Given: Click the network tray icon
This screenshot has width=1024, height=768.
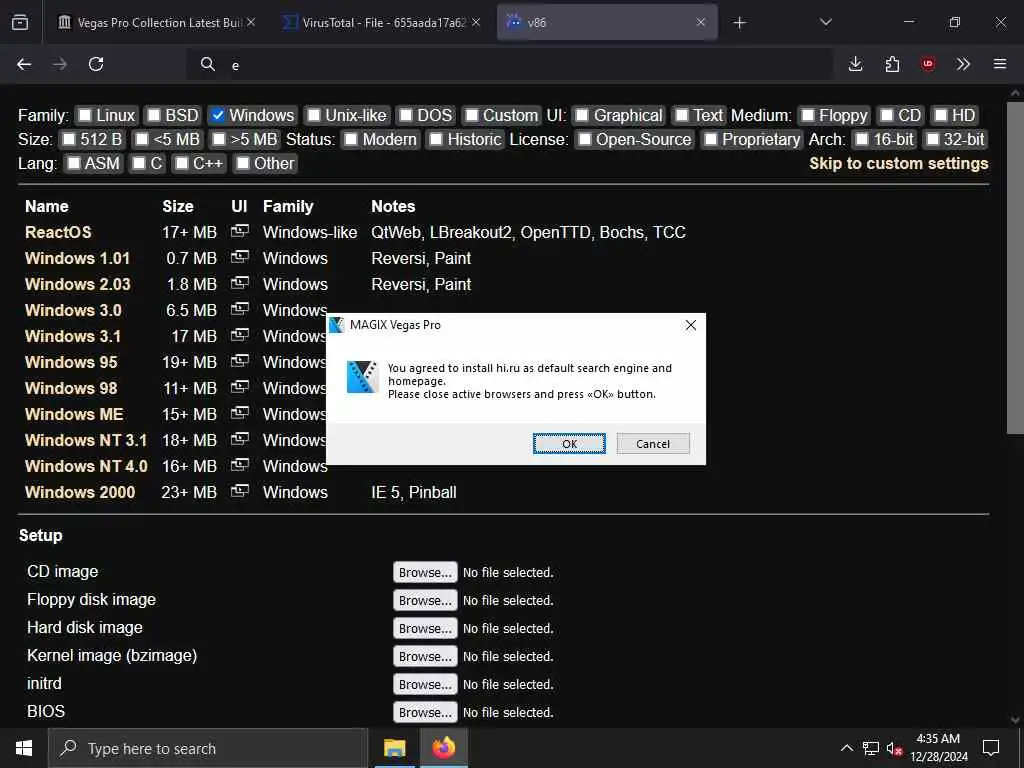Looking at the screenshot, I should (871, 748).
